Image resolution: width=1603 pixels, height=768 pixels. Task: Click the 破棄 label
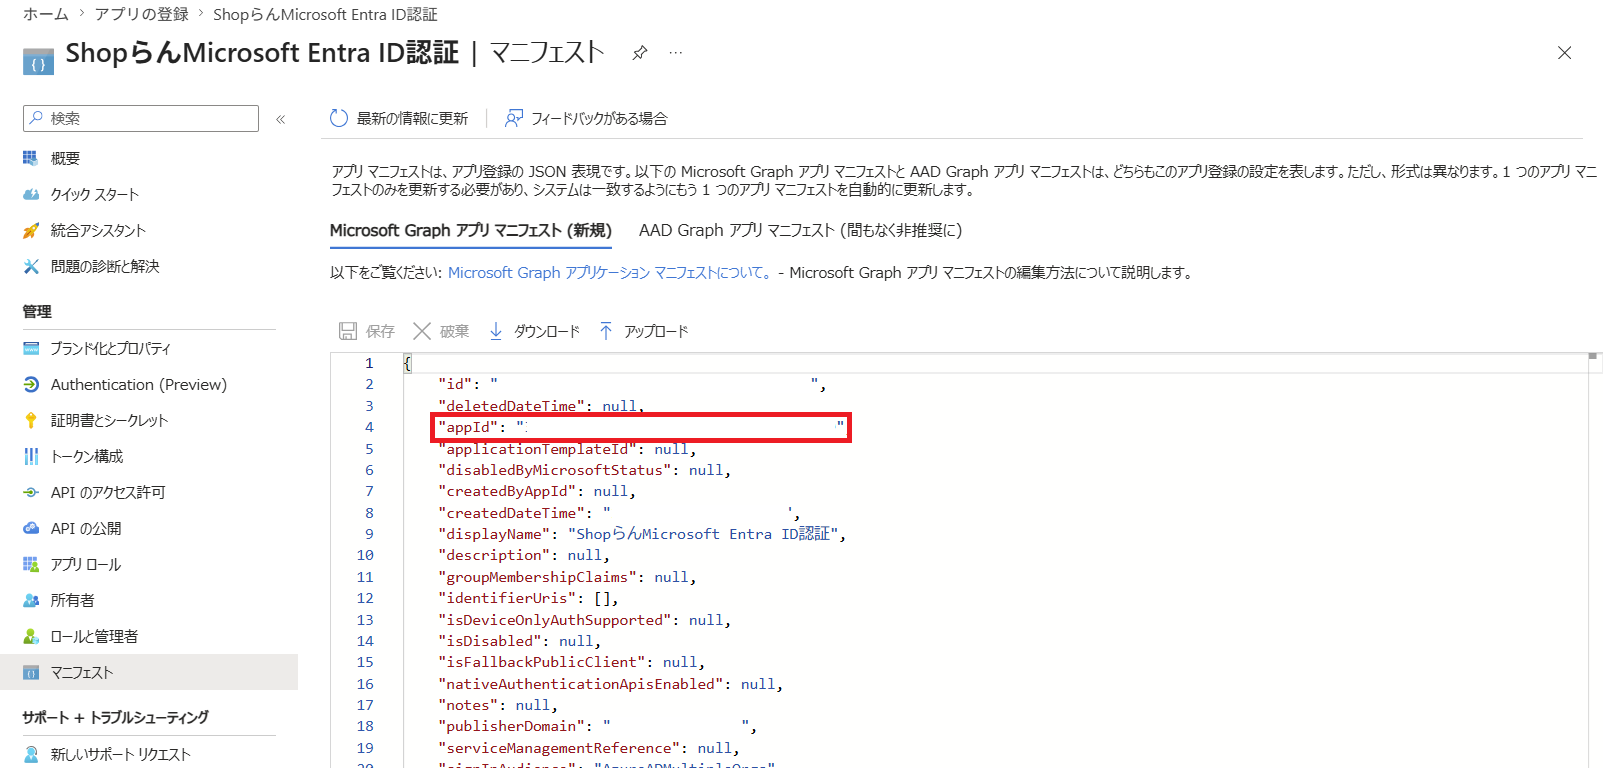coord(454,331)
